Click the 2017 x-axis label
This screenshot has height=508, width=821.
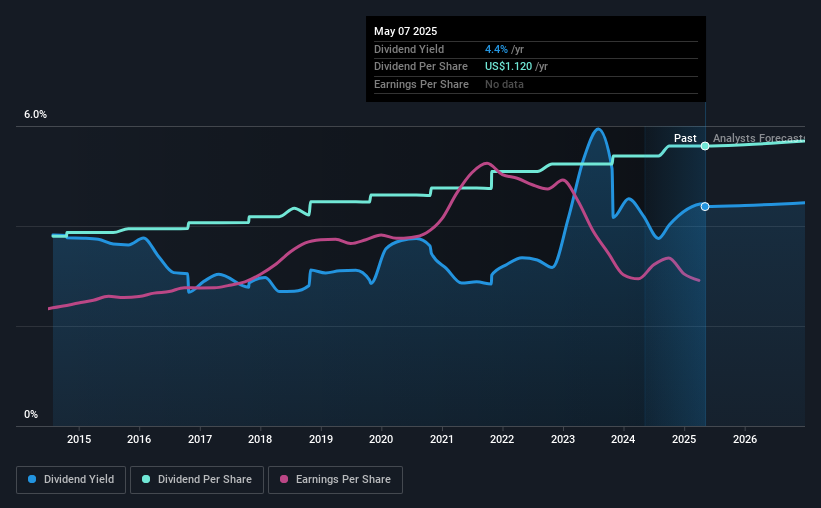click(200, 439)
